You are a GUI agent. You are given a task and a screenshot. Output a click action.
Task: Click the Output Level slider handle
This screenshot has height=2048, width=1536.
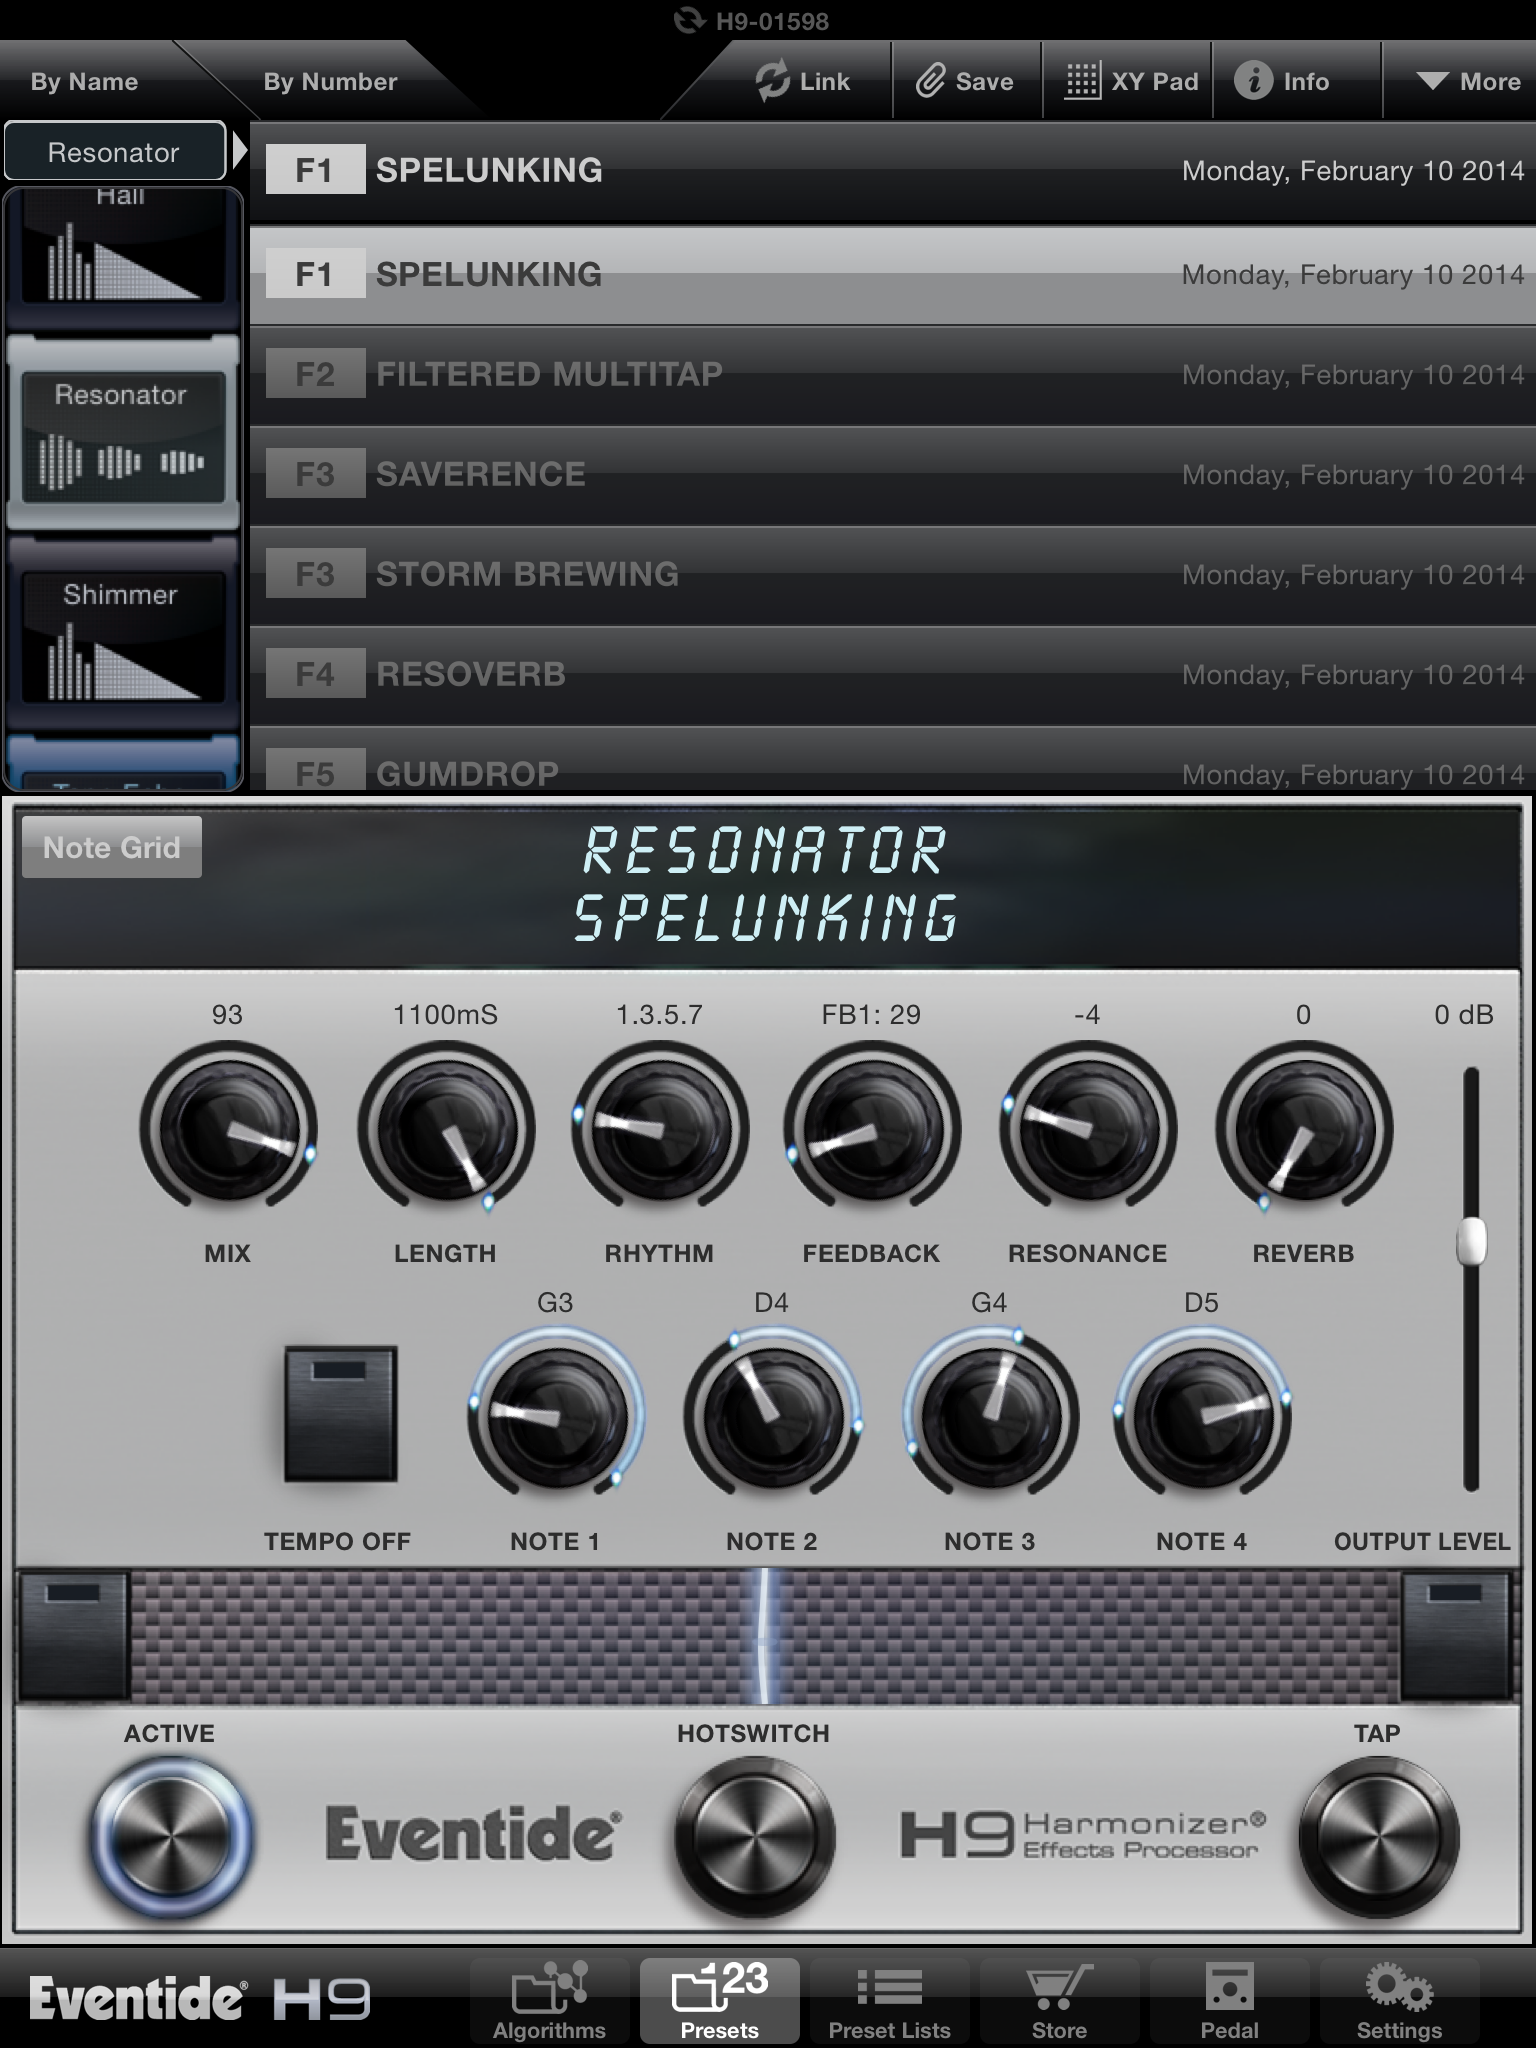[1471, 1242]
